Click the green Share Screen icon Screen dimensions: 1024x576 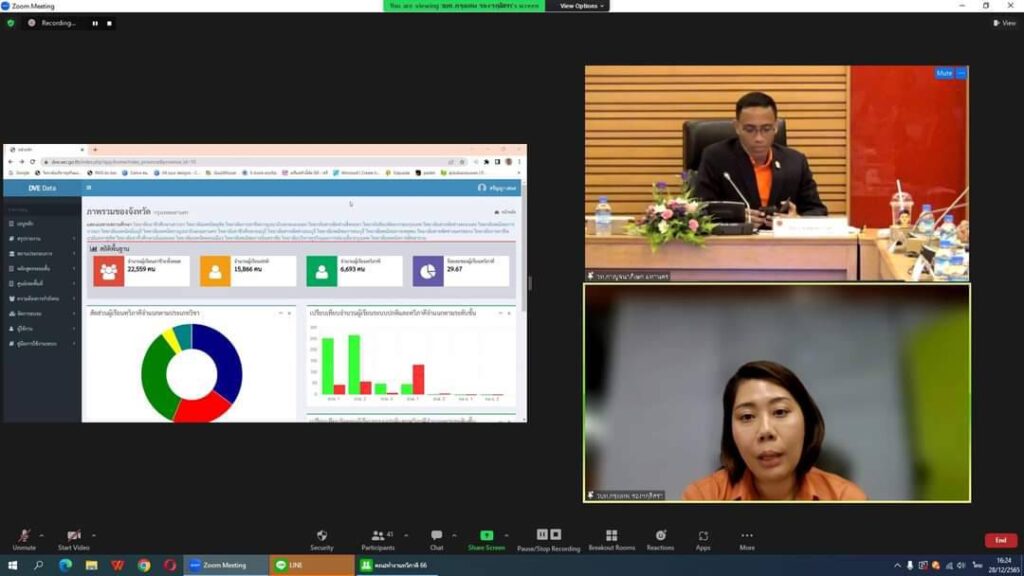coord(486,536)
